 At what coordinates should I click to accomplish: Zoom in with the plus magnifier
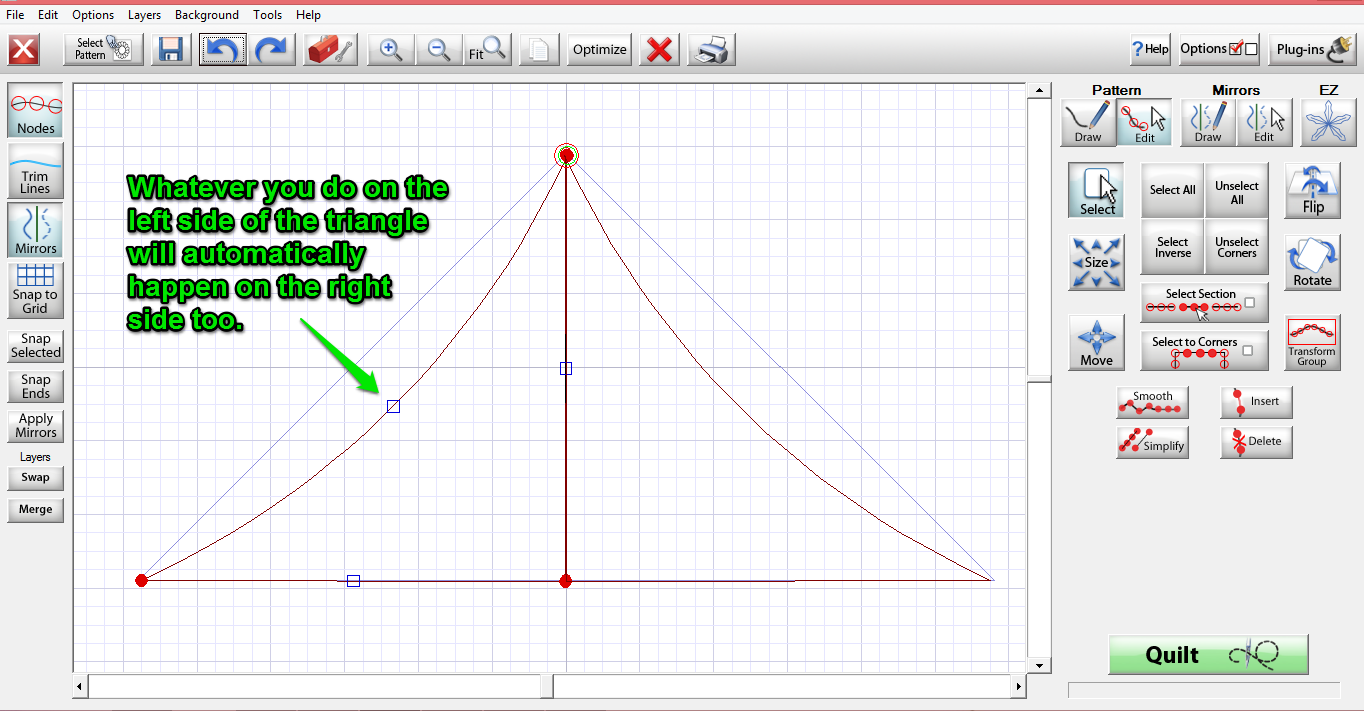click(x=390, y=49)
